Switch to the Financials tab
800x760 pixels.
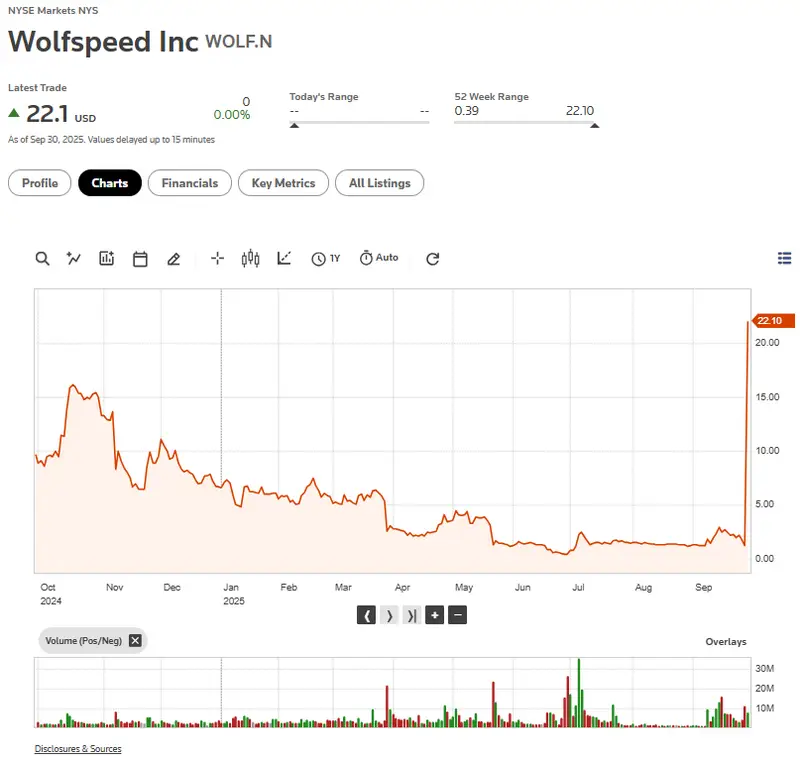(189, 183)
